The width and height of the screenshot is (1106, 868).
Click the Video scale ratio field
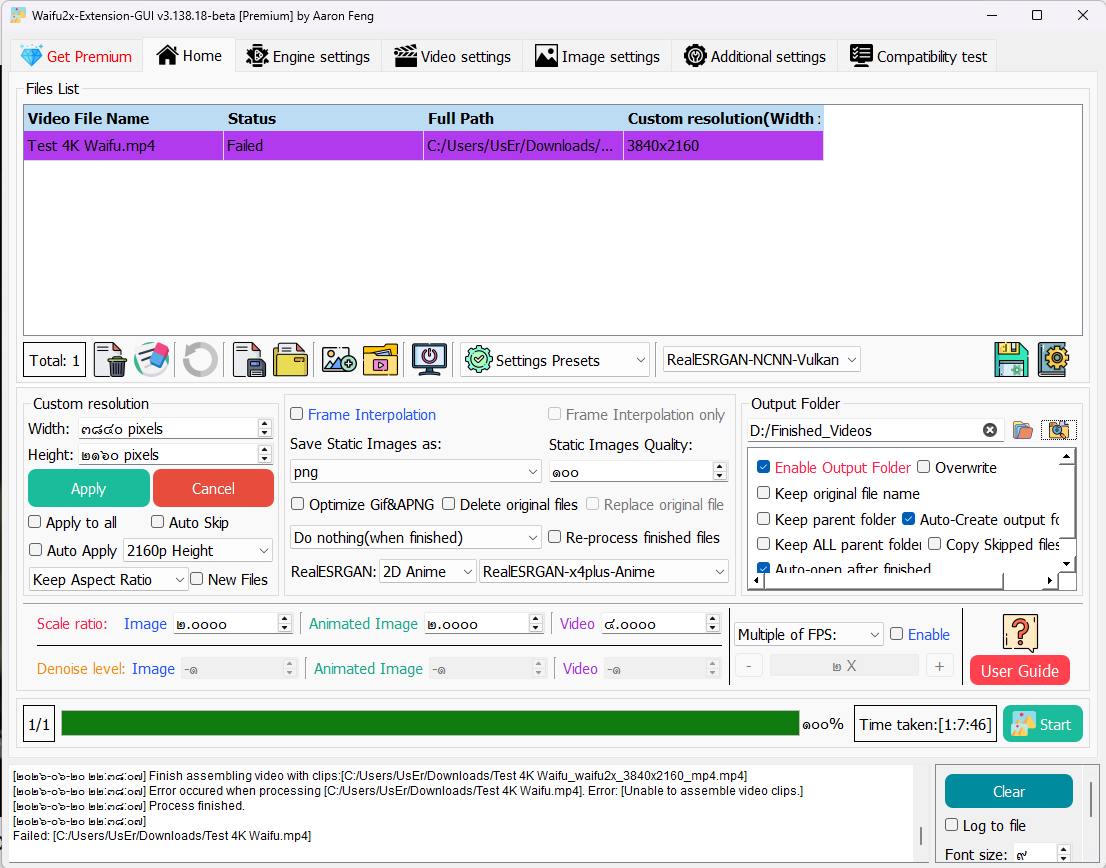point(653,623)
